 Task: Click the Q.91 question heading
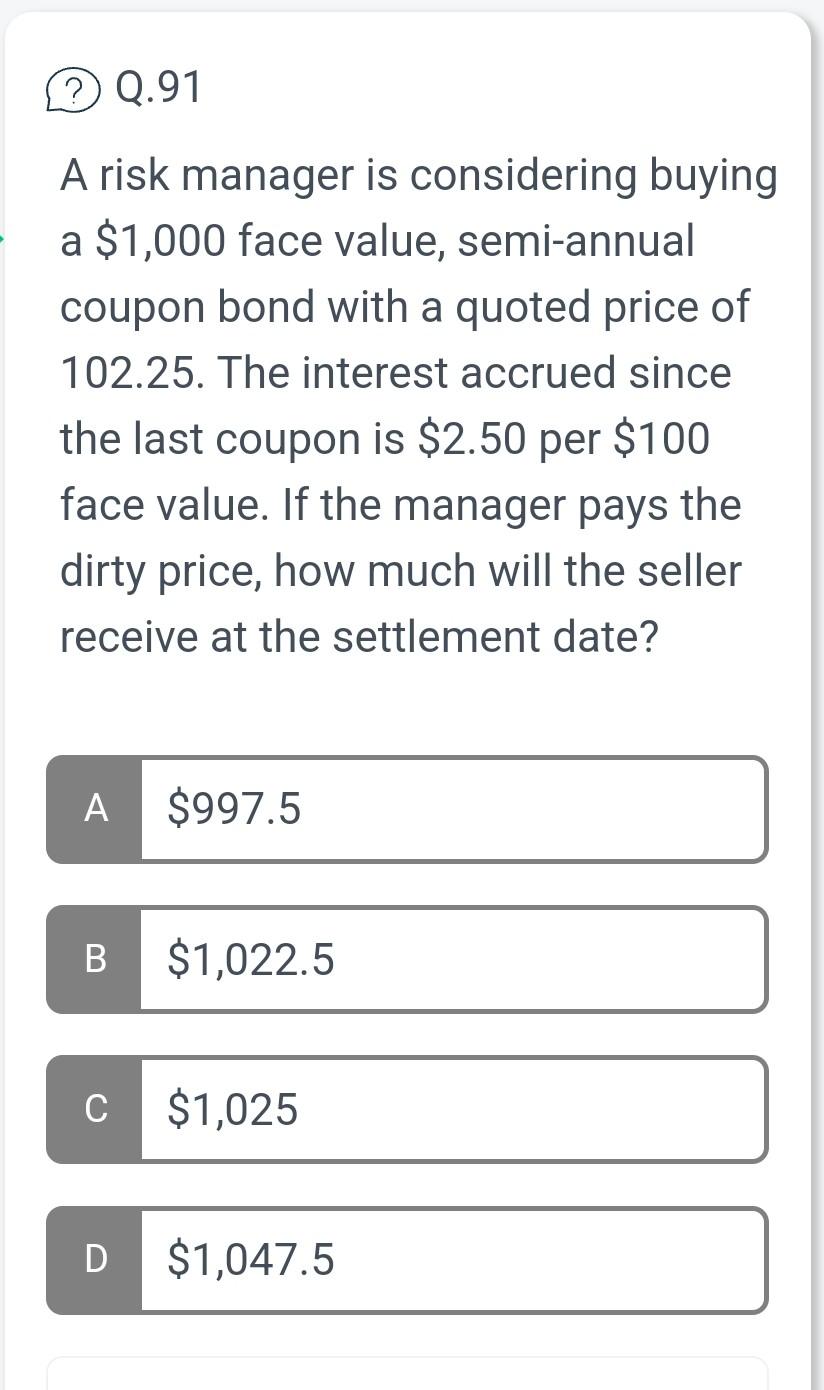coord(155,88)
